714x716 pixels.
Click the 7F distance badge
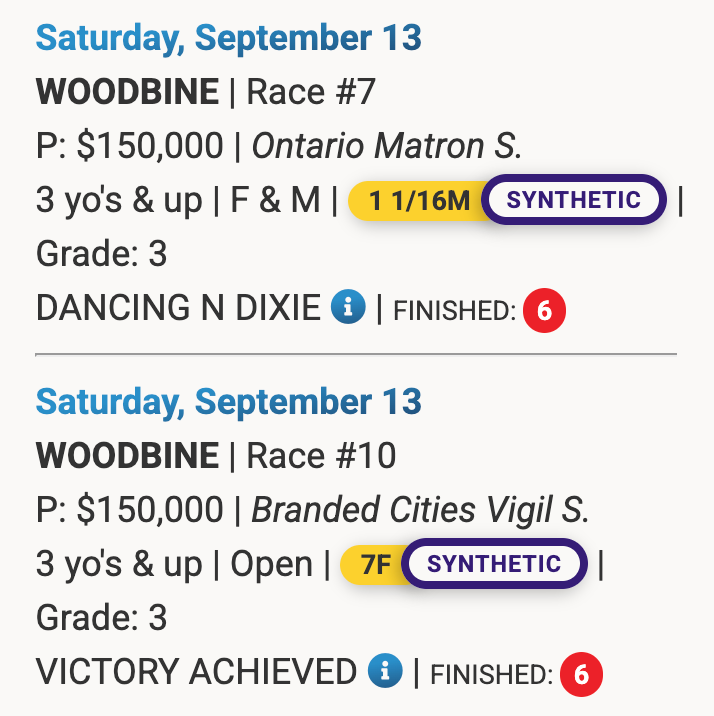375,565
